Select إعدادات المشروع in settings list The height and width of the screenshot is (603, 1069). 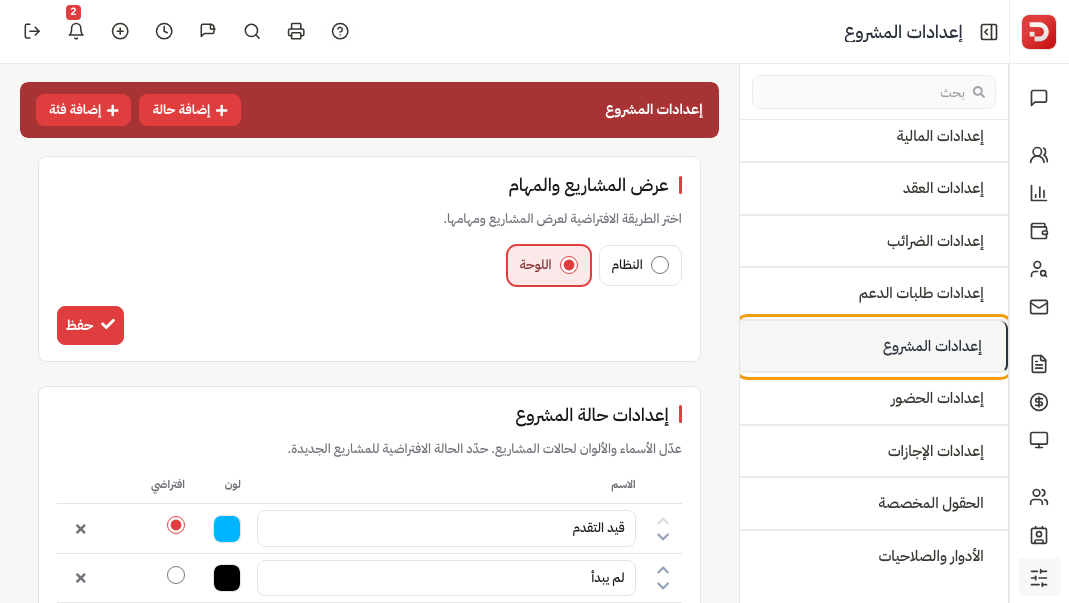click(873, 347)
